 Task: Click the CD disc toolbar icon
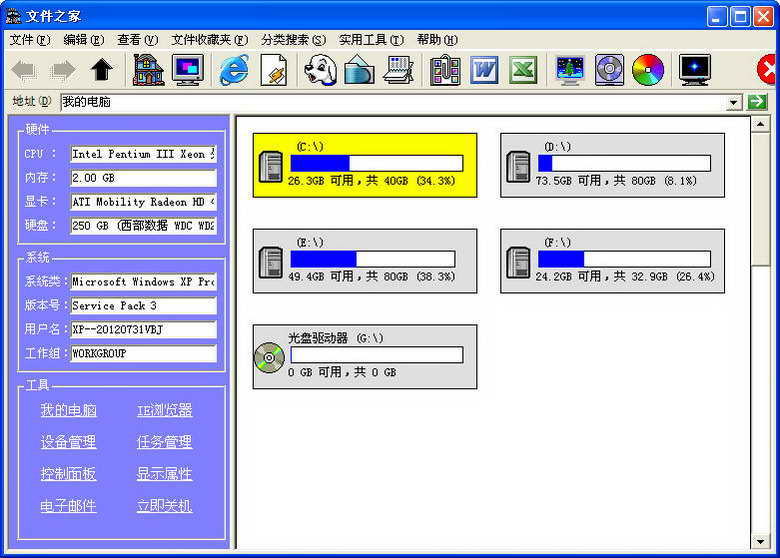(609, 70)
